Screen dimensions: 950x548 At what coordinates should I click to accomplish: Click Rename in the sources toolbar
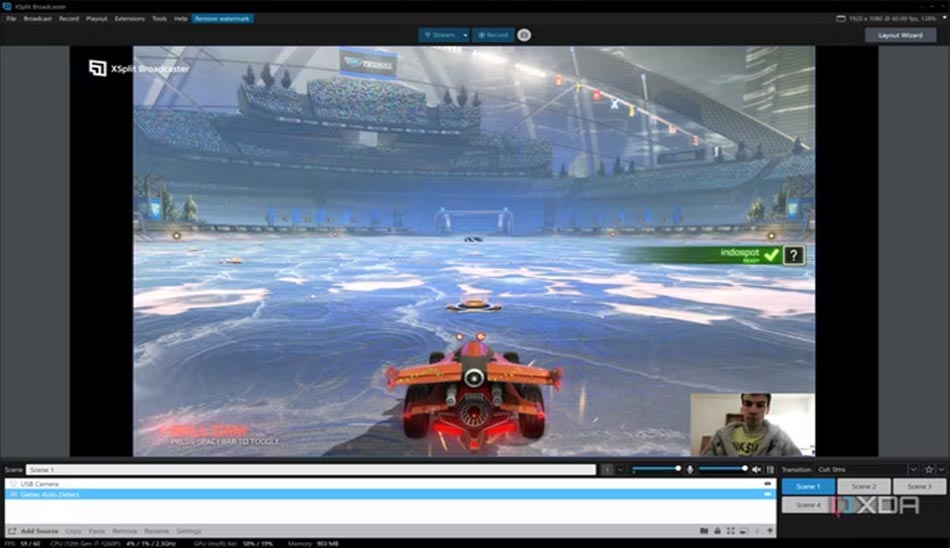coord(156,531)
